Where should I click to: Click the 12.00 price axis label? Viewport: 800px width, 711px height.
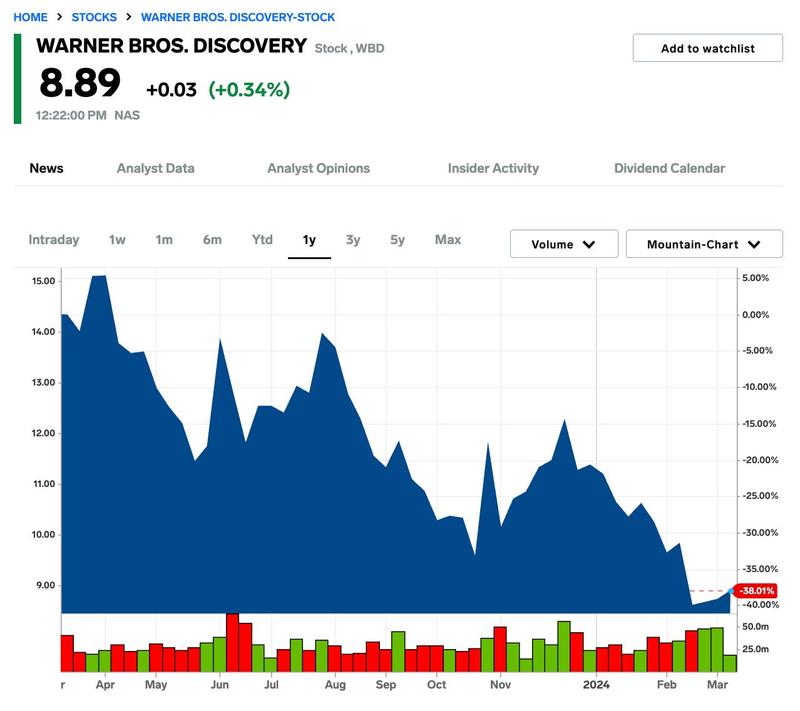point(43,433)
